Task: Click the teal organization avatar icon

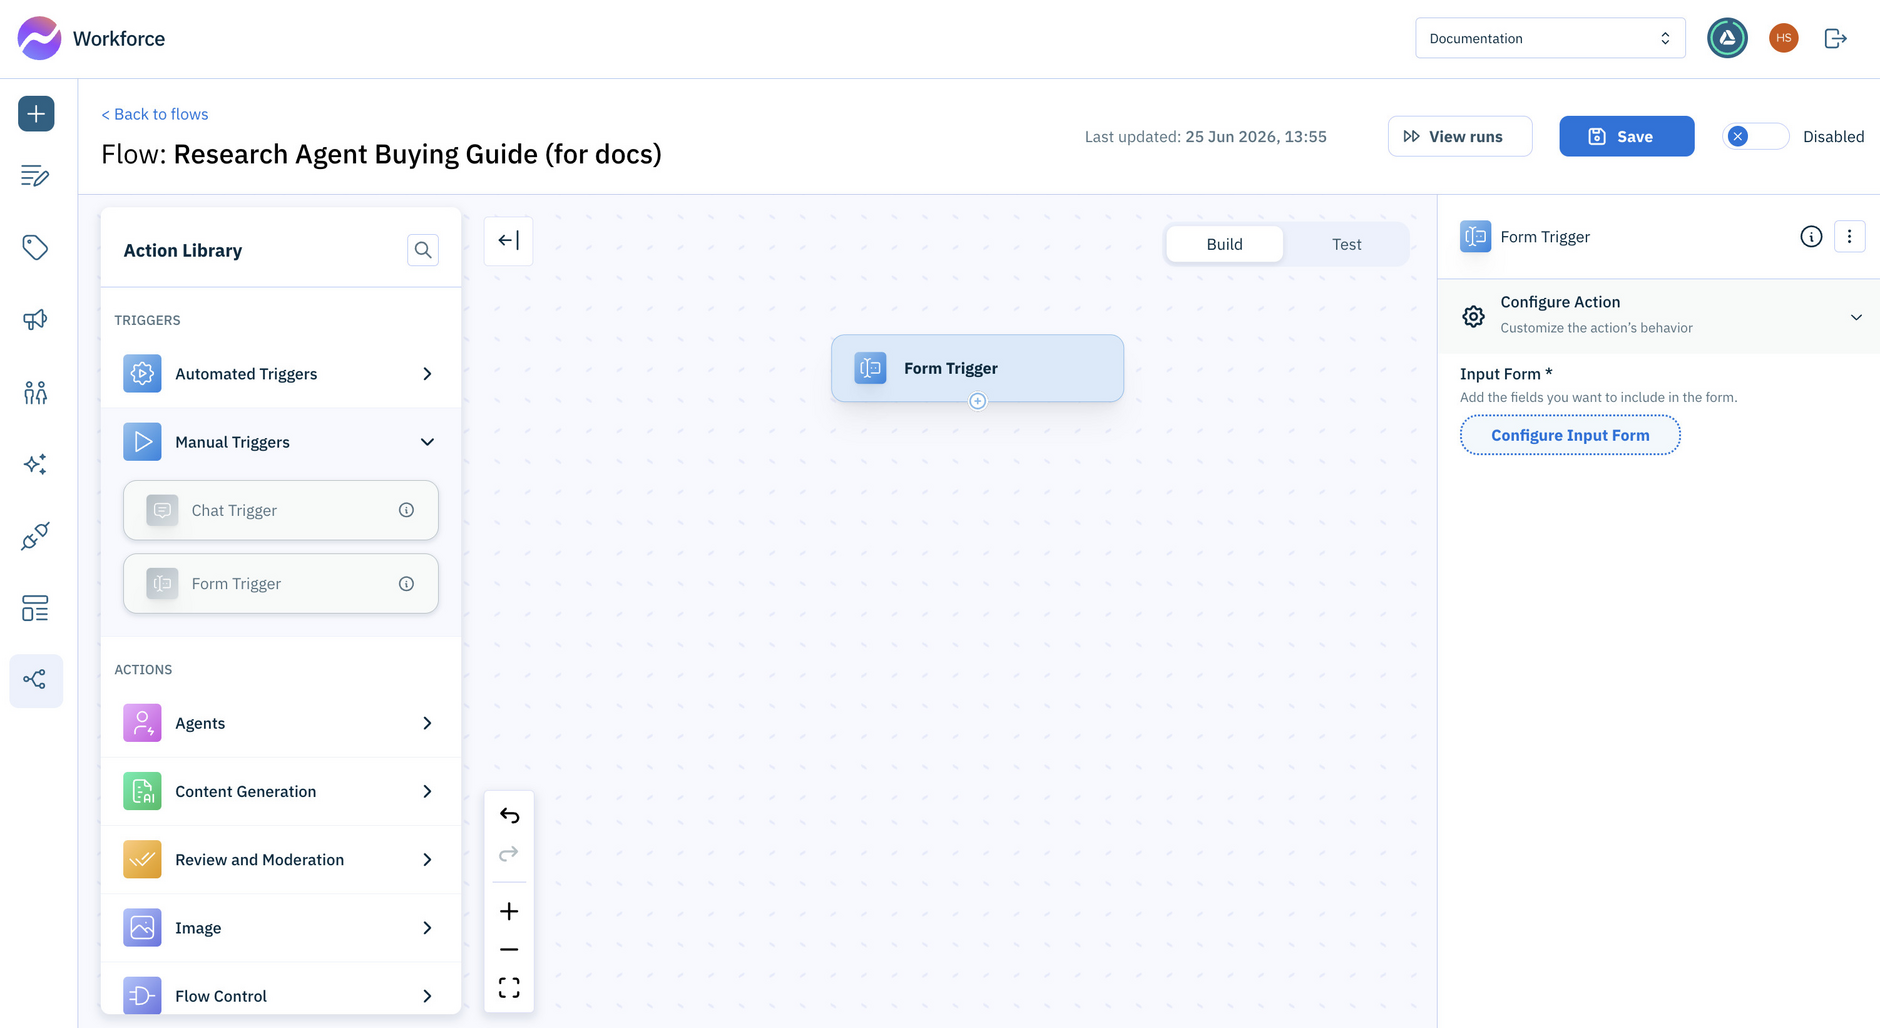Action: tap(1727, 38)
